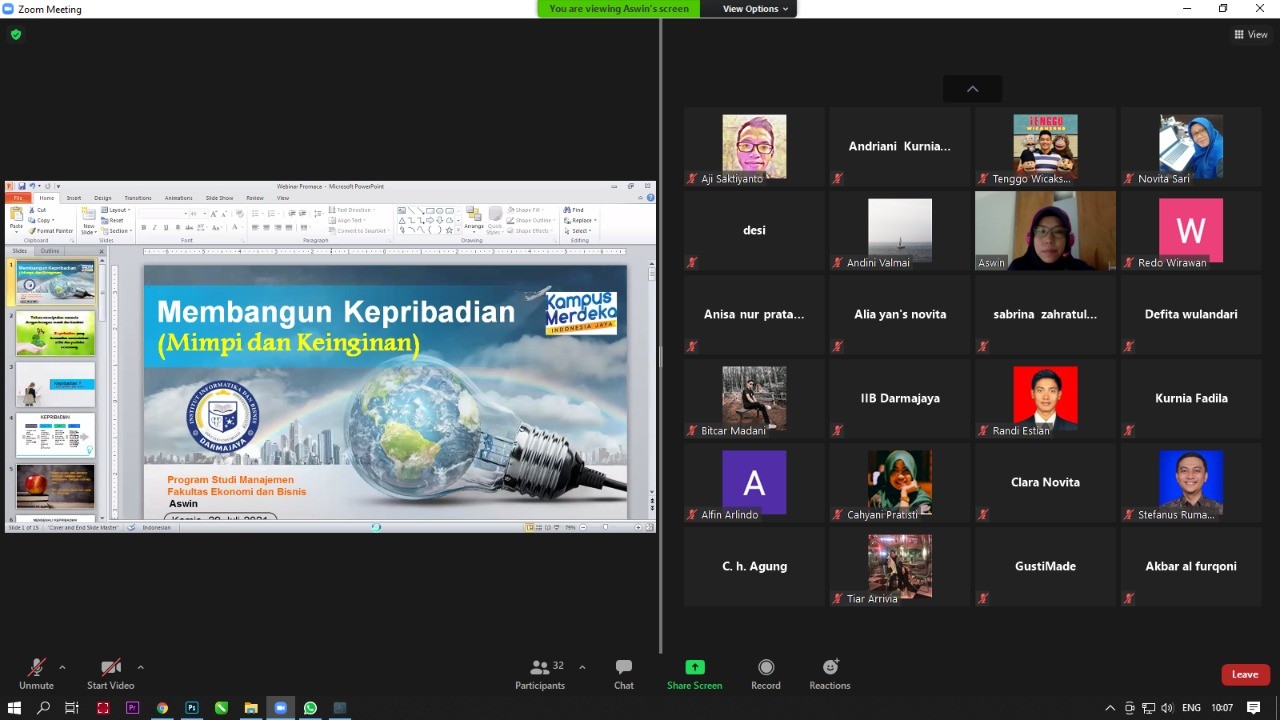
Task: Select slide 2 thumbnail in Slides pane
Action: (55, 333)
